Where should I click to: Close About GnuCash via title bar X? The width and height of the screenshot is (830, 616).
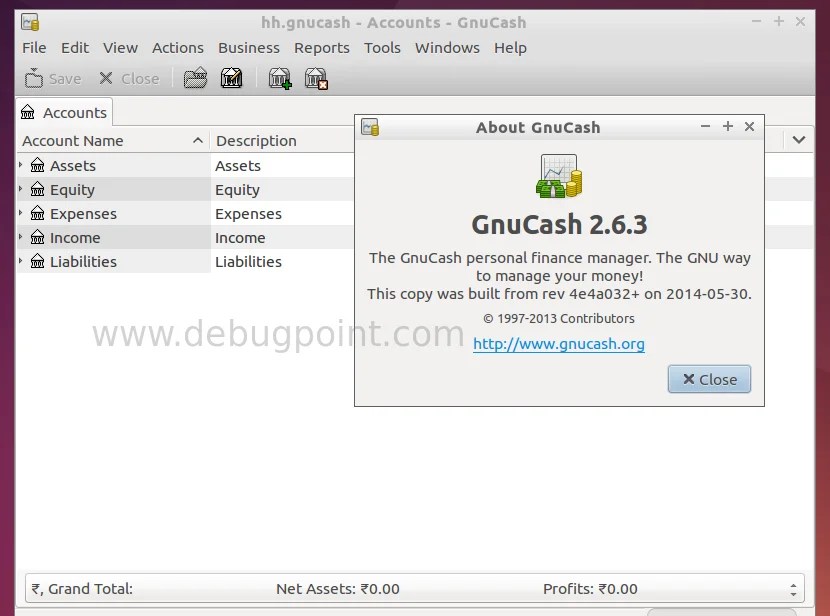coord(750,126)
